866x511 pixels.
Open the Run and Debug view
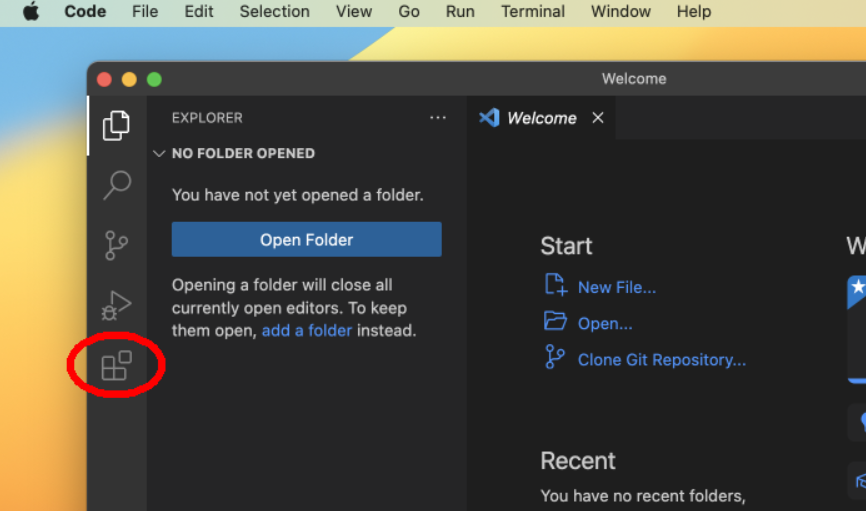[117, 305]
